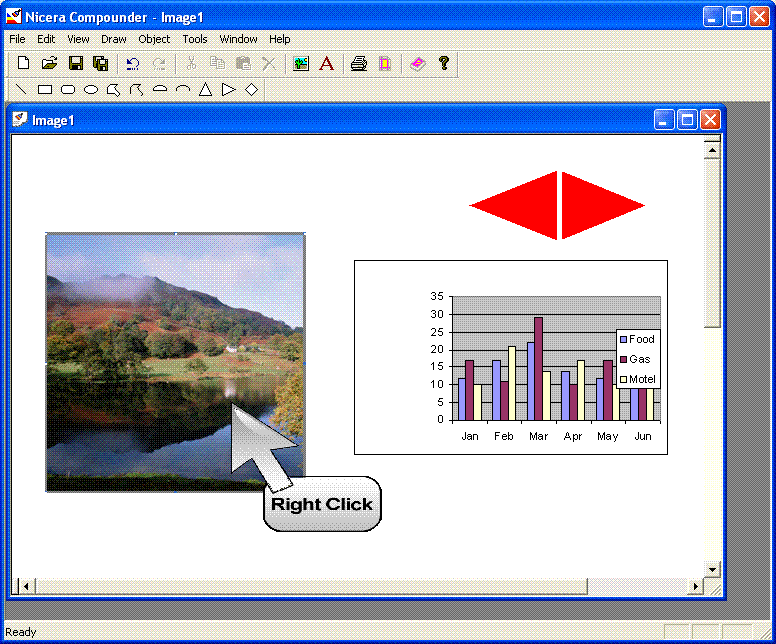This screenshot has height=644, width=776.
Task: Select the red letter A text tool
Action: tap(326, 64)
